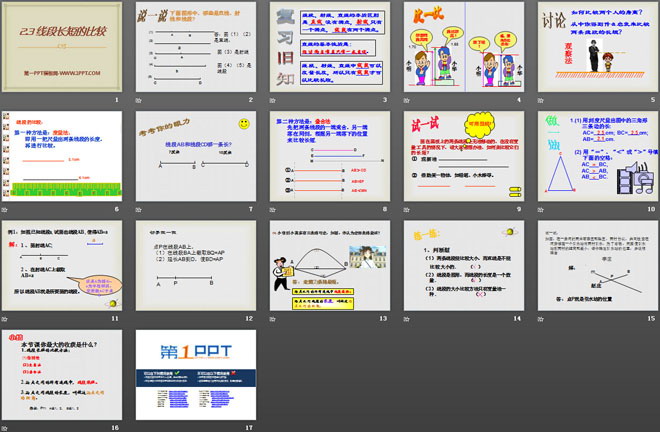Click the animation star icon under slide 2

138,100
